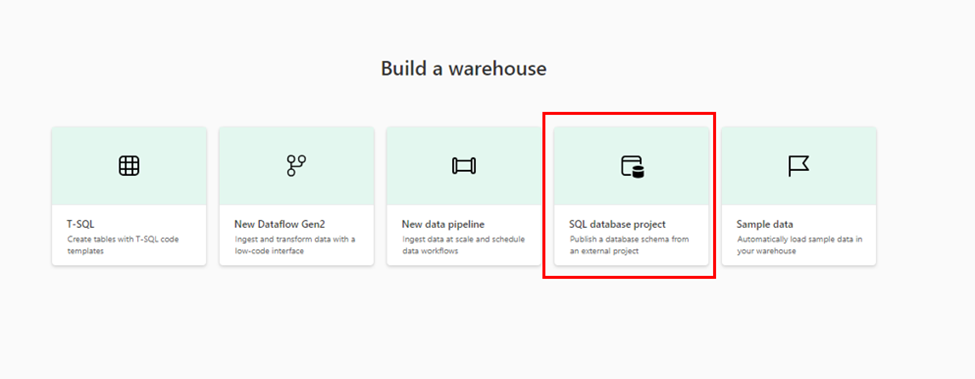Click green banner of Dataflow Gen2 card
The height and width of the screenshot is (379, 975).
point(297,166)
